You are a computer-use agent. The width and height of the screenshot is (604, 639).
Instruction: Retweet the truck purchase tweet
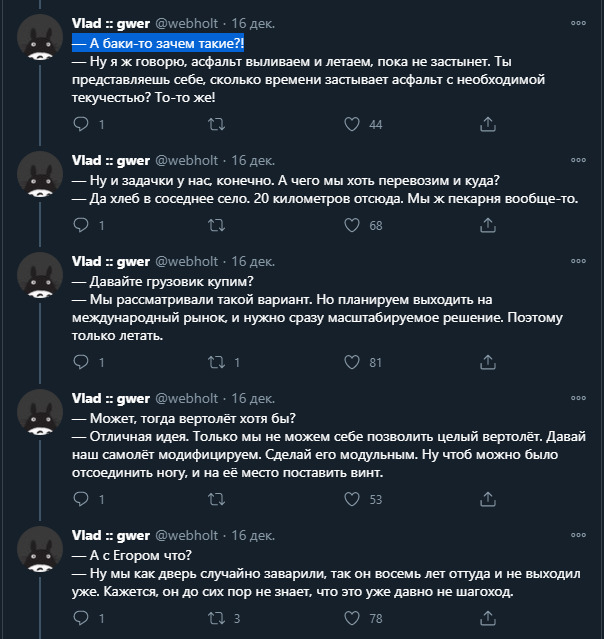tap(215, 363)
